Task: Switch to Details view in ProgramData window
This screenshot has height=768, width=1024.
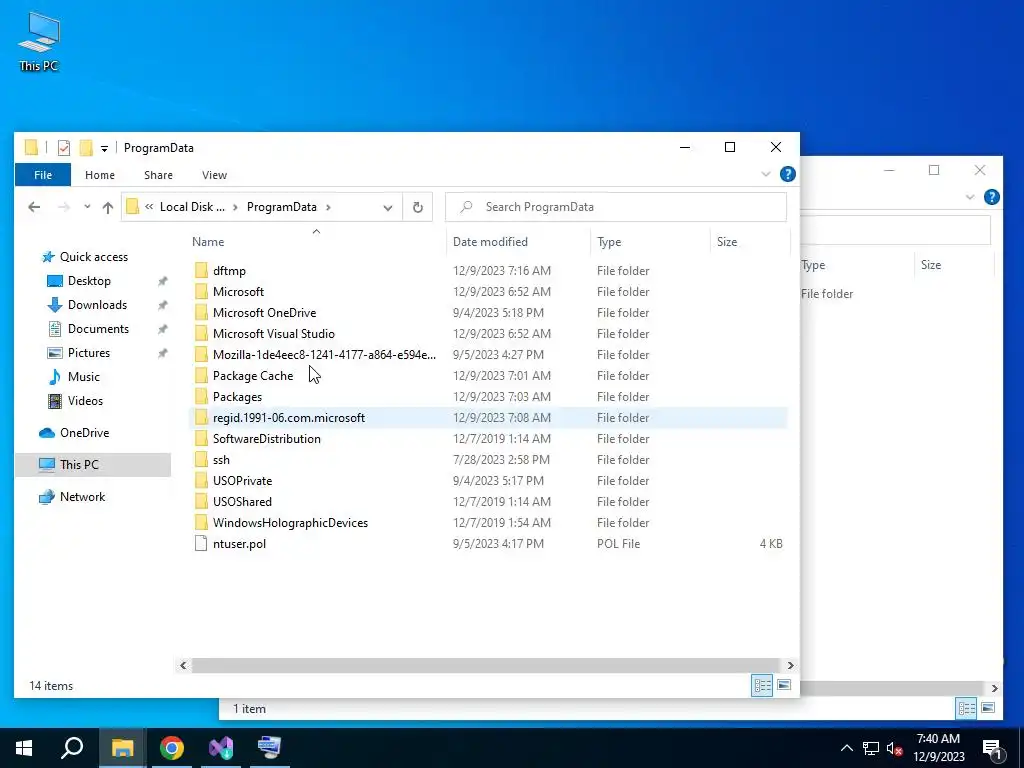Action: pyautogui.click(x=762, y=685)
